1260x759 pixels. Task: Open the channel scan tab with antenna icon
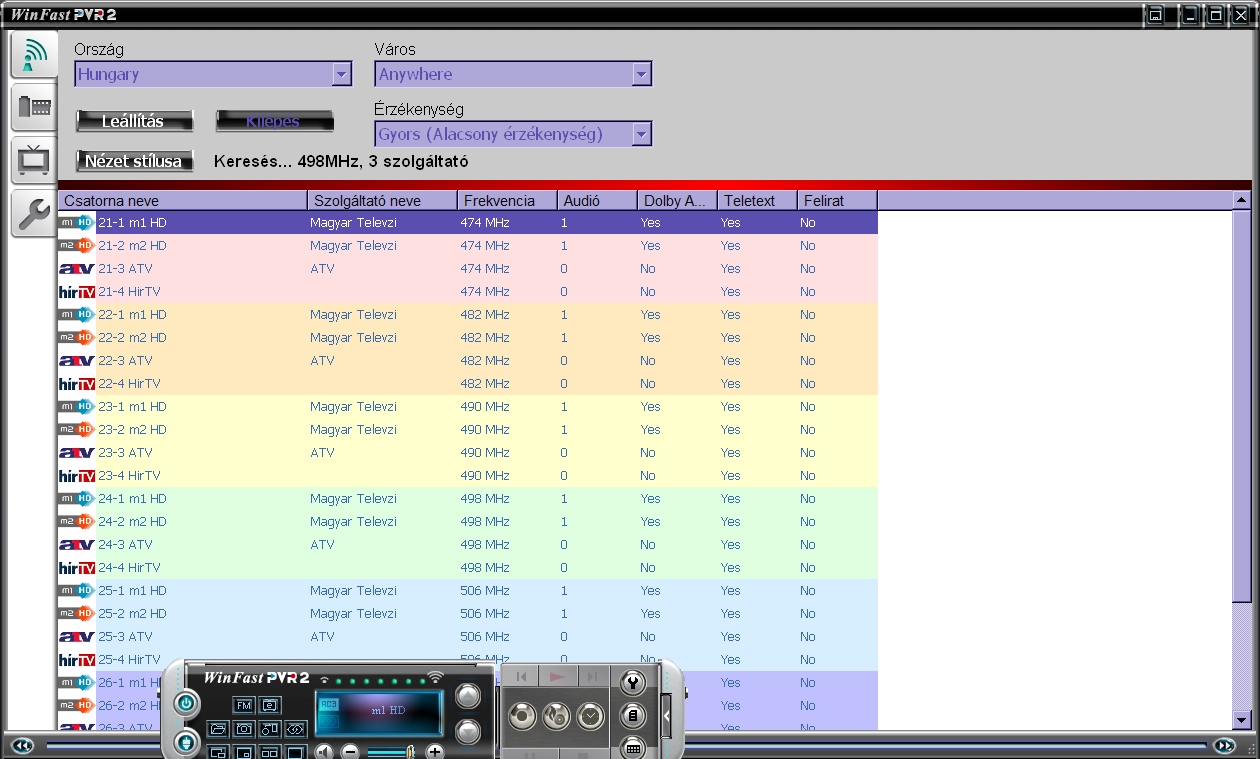(x=34, y=55)
